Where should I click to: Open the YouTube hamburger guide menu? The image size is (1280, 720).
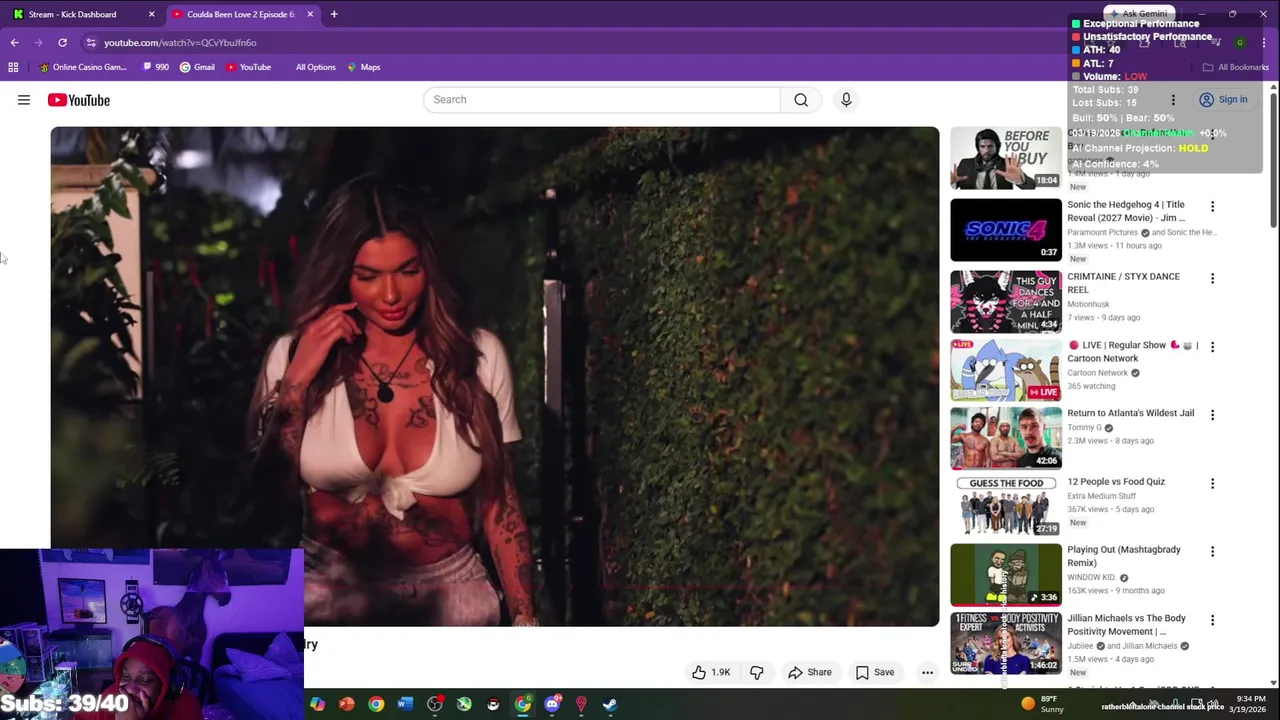tap(24, 100)
